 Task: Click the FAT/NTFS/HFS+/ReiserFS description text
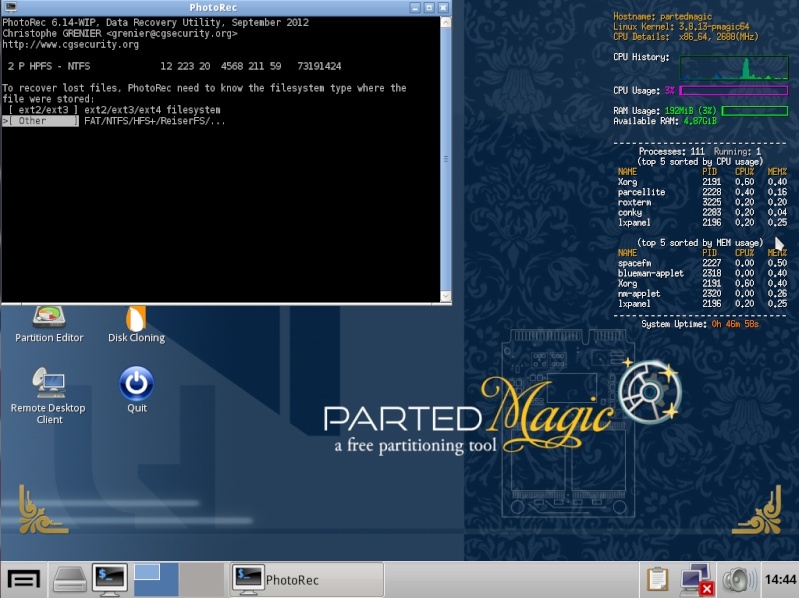(154, 121)
